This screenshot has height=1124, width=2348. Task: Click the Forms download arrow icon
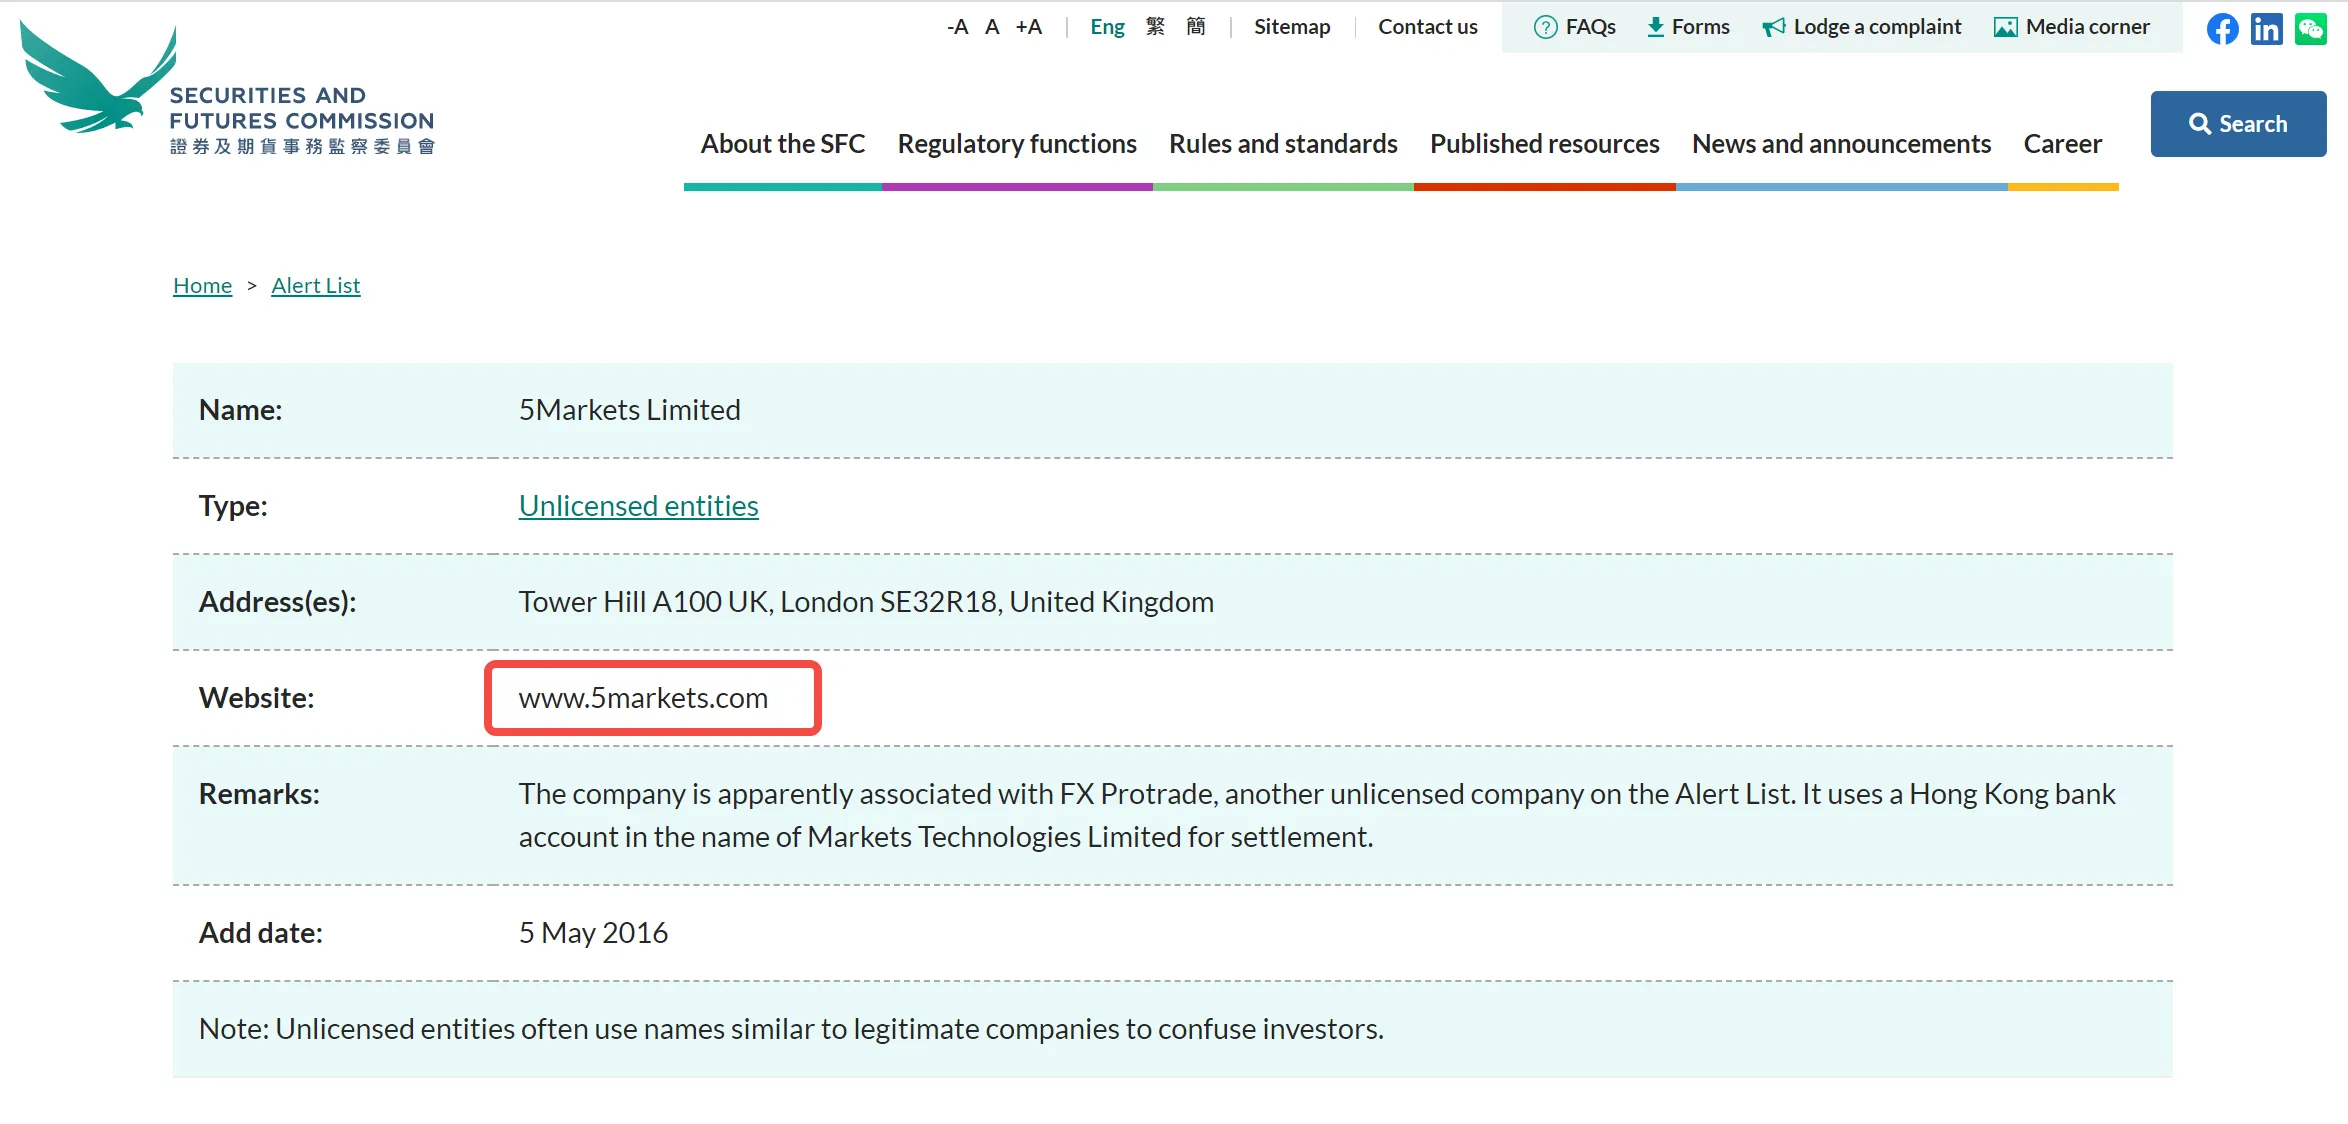[x=1656, y=27]
